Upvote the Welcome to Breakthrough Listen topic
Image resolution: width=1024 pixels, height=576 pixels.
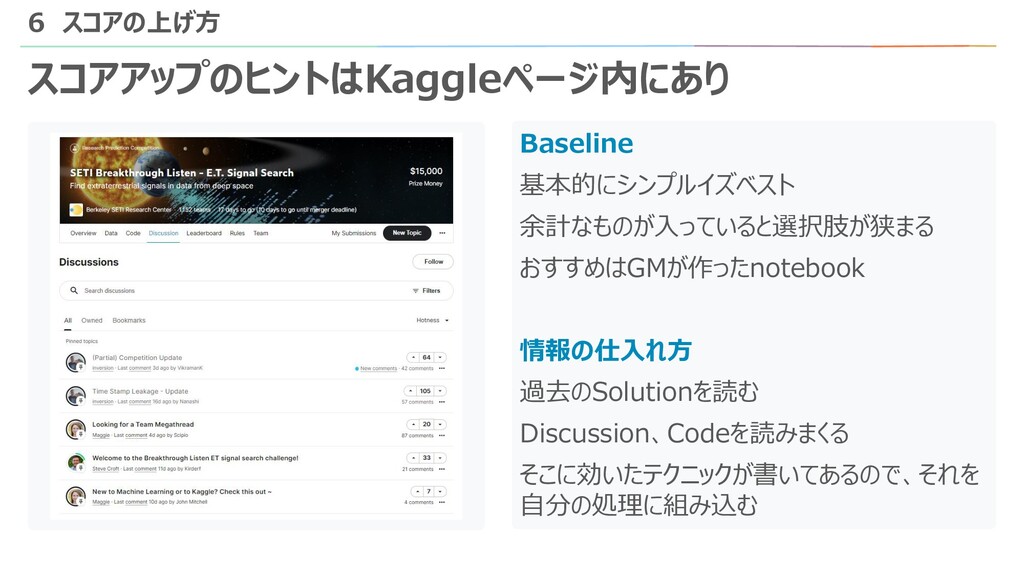tap(413, 458)
